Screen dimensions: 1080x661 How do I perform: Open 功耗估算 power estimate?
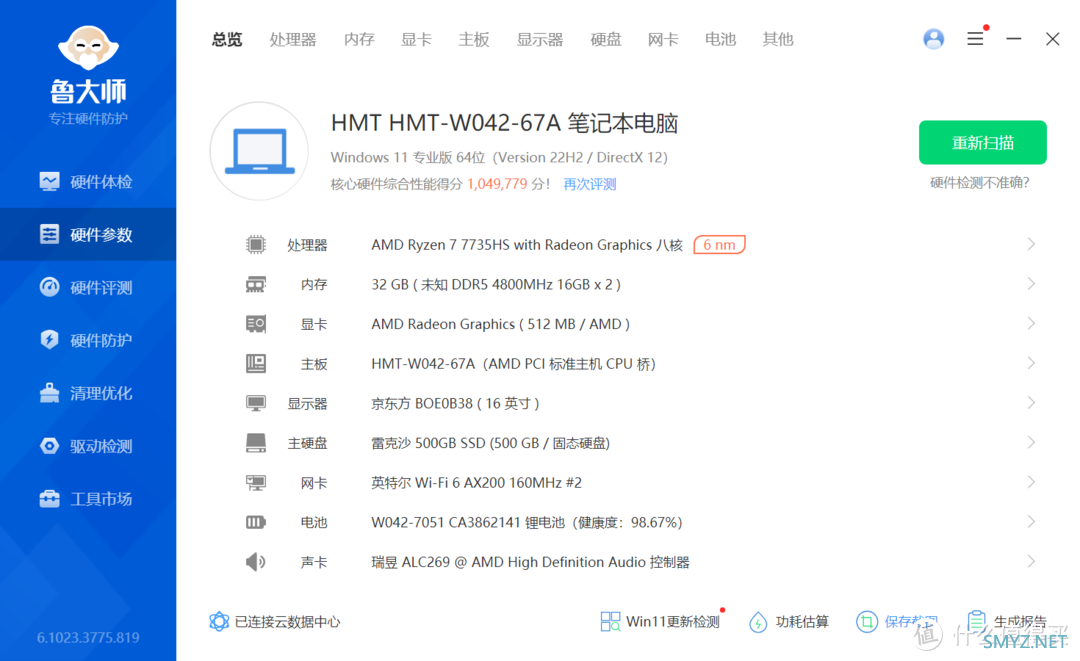pyautogui.click(x=789, y=622)
